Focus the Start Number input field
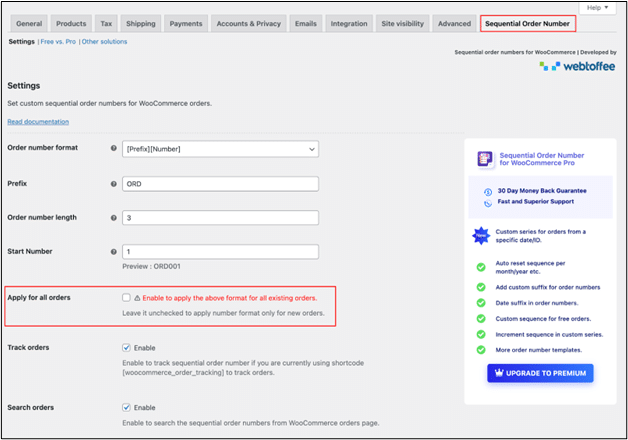This screenshot has height=440, width=628. click(x=220, y=252)
